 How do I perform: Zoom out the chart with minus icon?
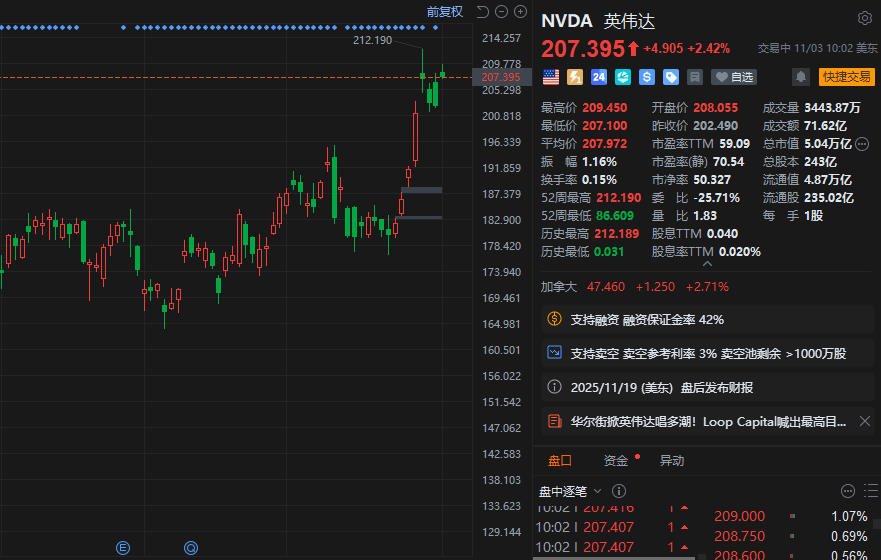[x=502, y=12]
